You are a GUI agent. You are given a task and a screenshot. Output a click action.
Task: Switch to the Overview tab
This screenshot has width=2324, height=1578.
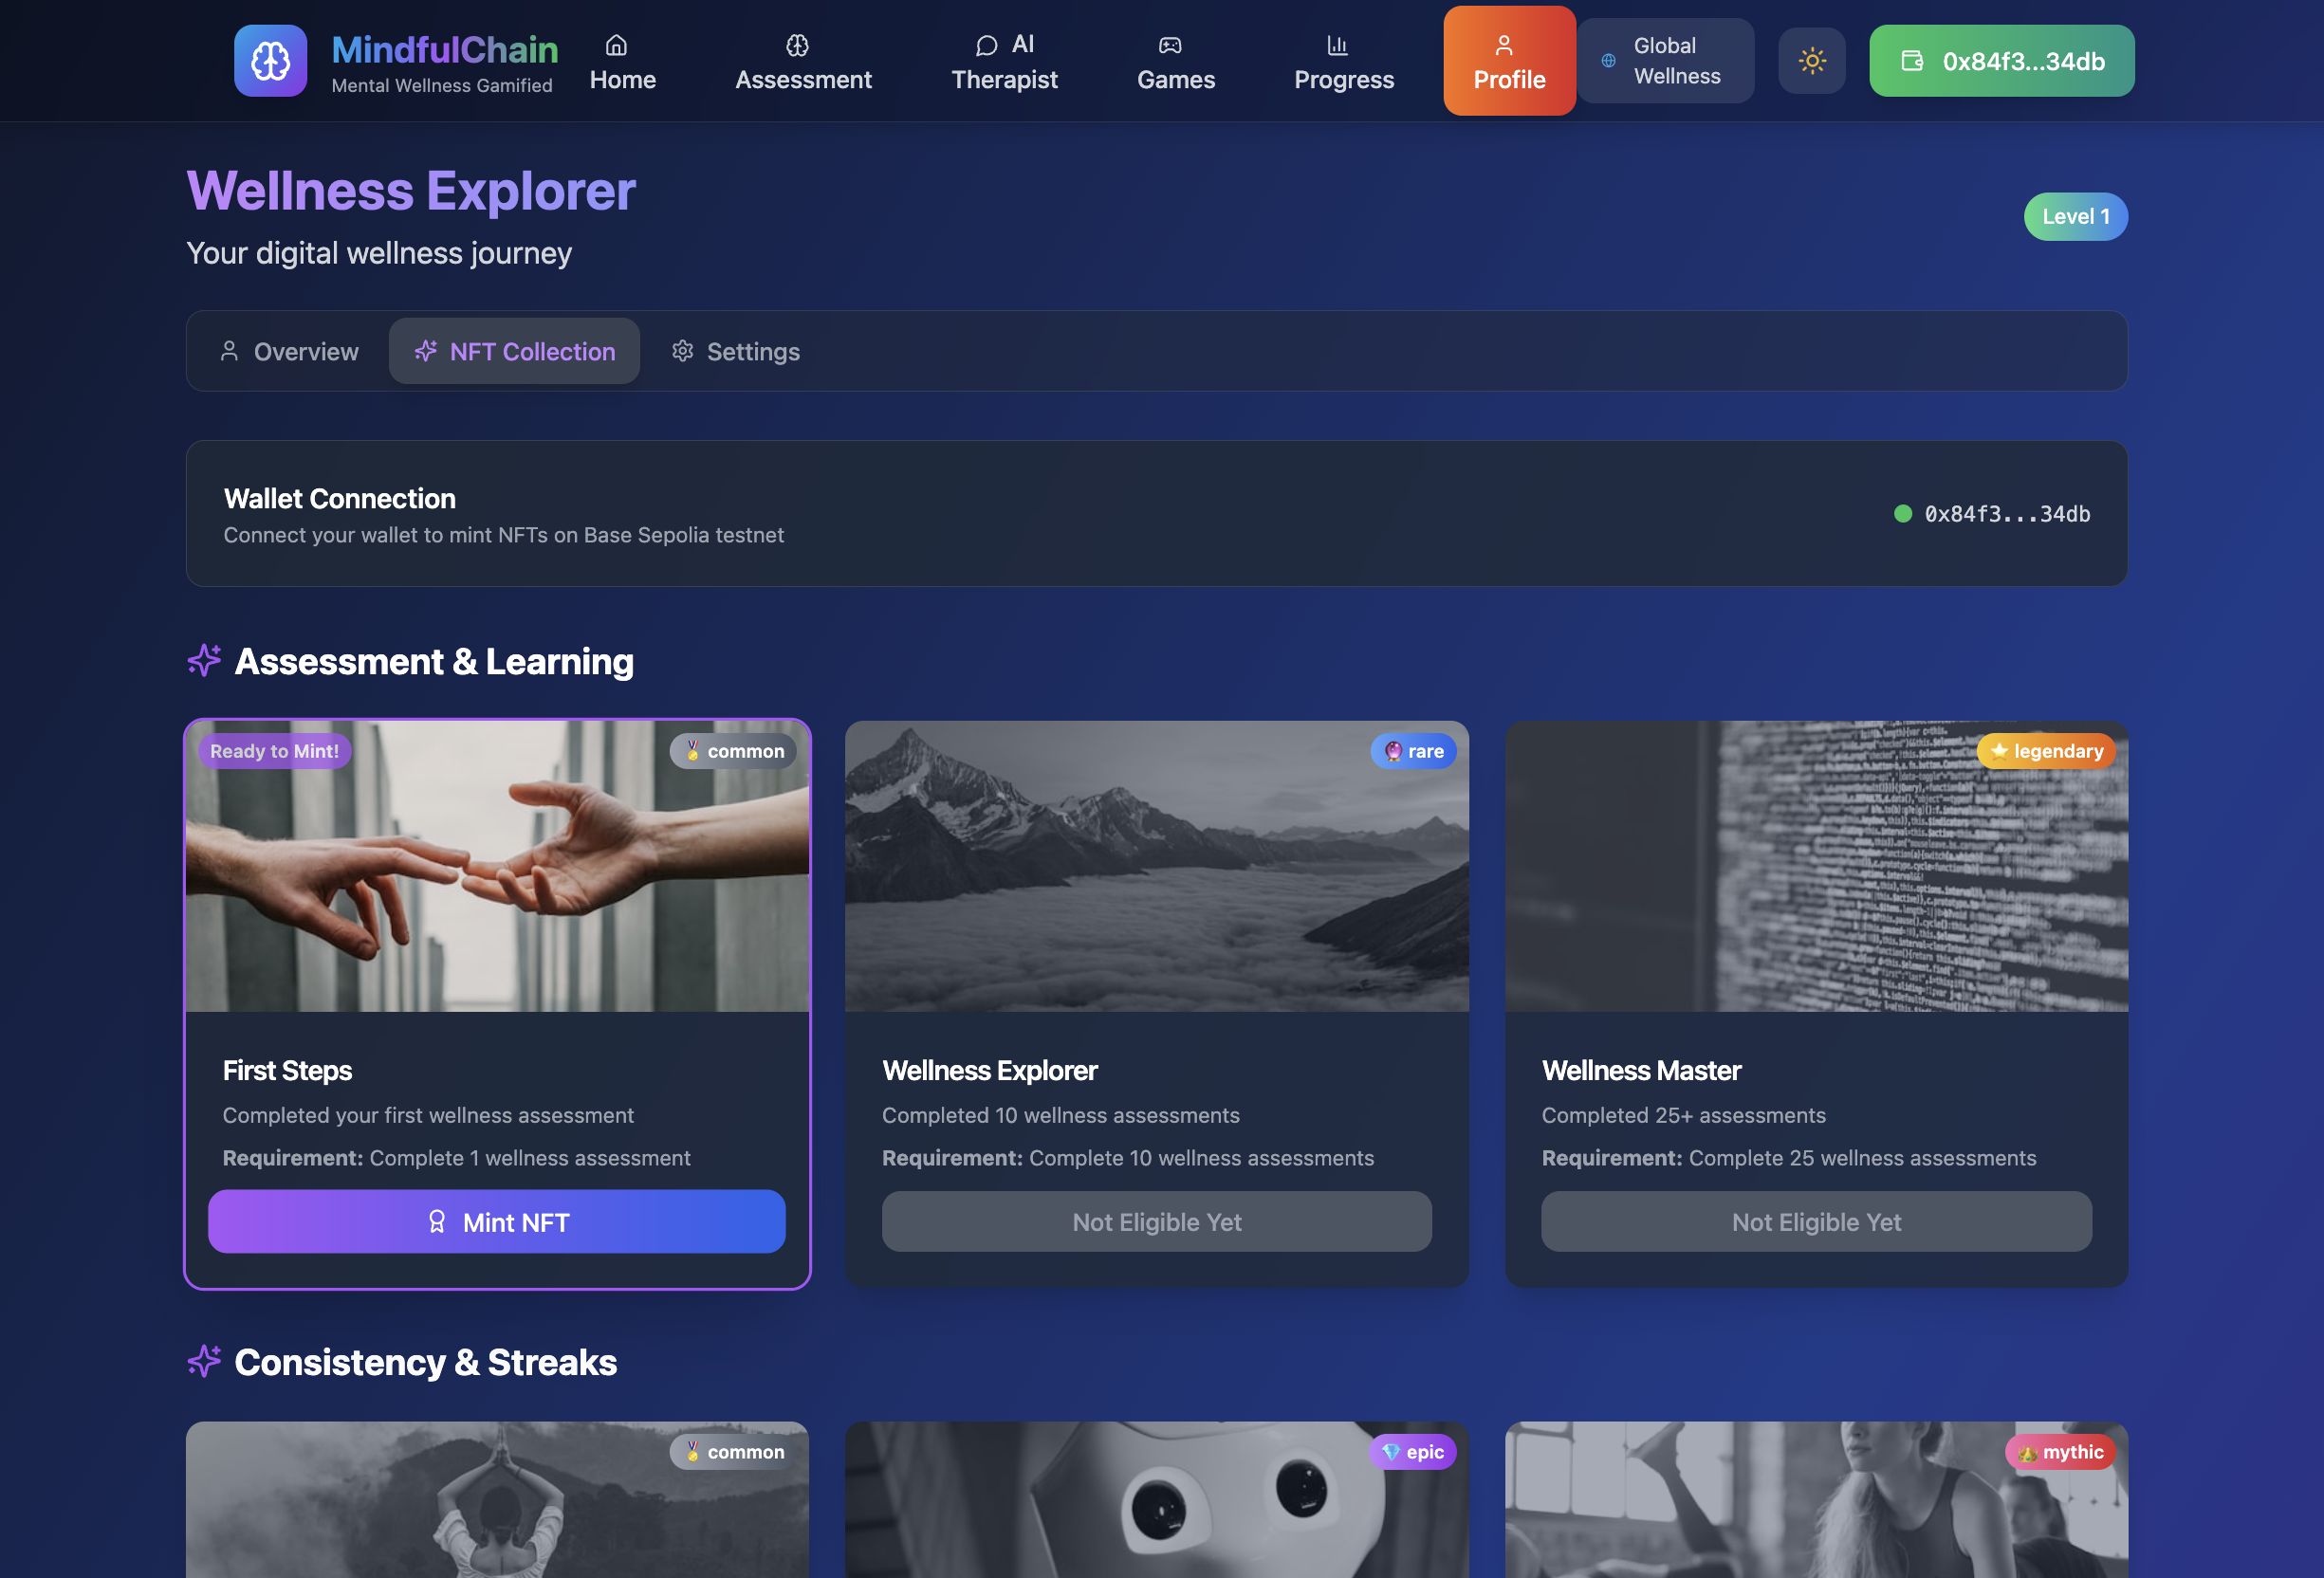289,351
